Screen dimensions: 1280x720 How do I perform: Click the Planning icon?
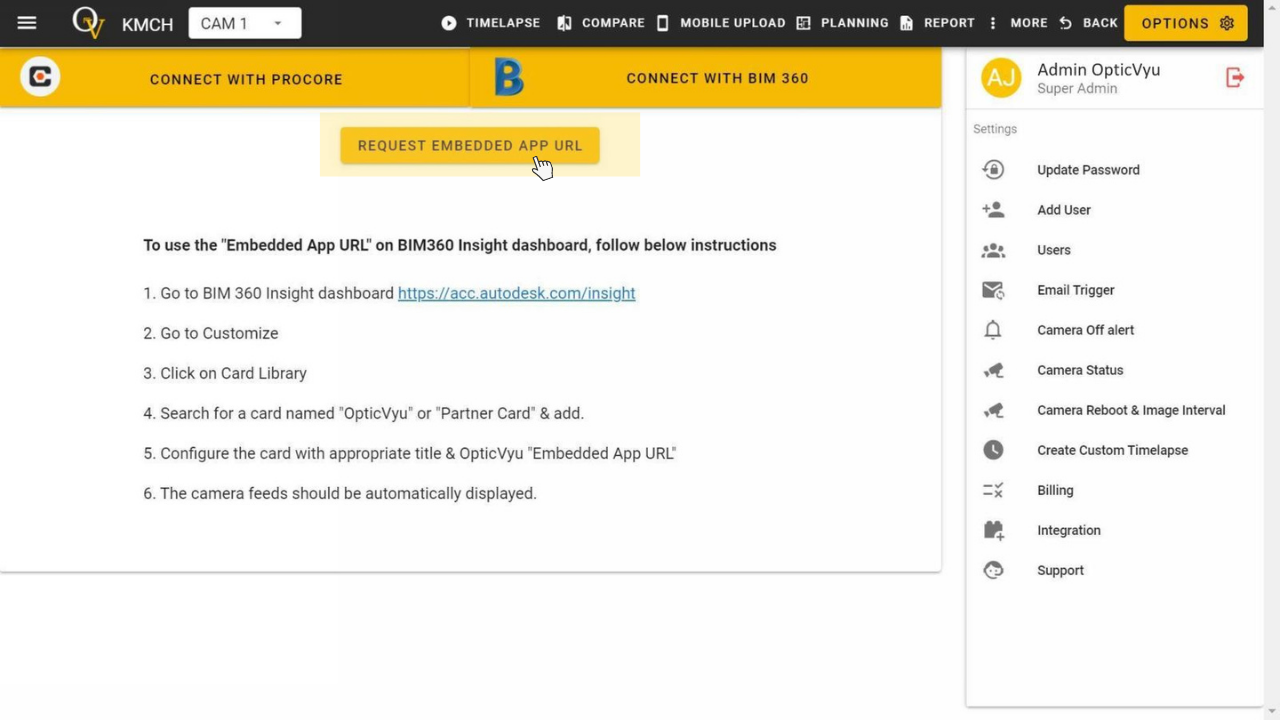pos(804,23)
